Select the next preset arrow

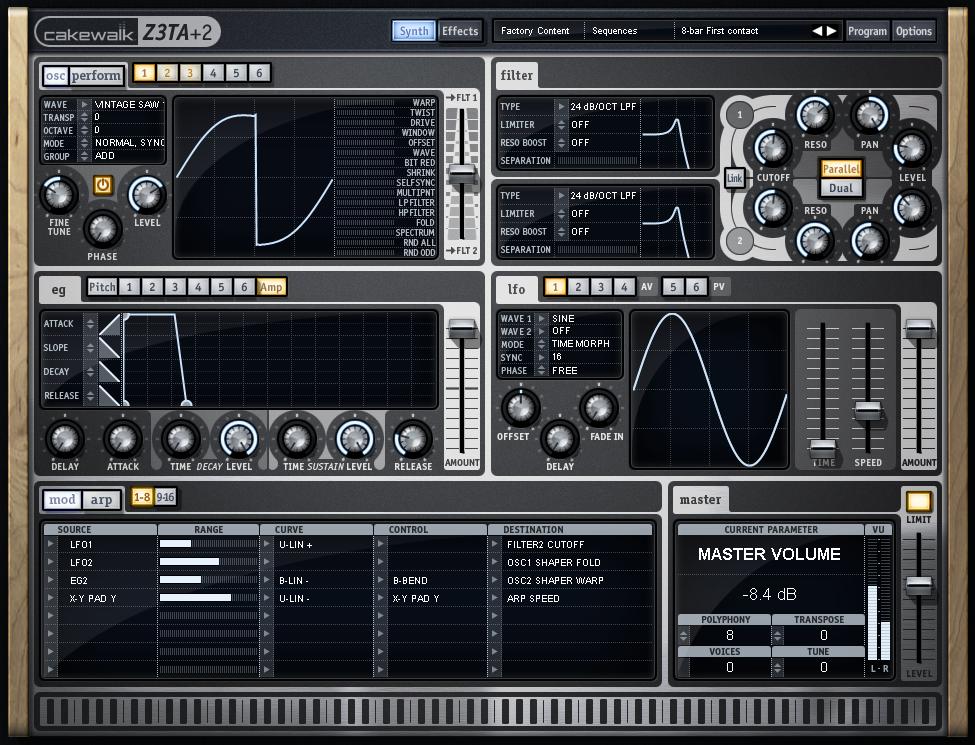(832, 31)
